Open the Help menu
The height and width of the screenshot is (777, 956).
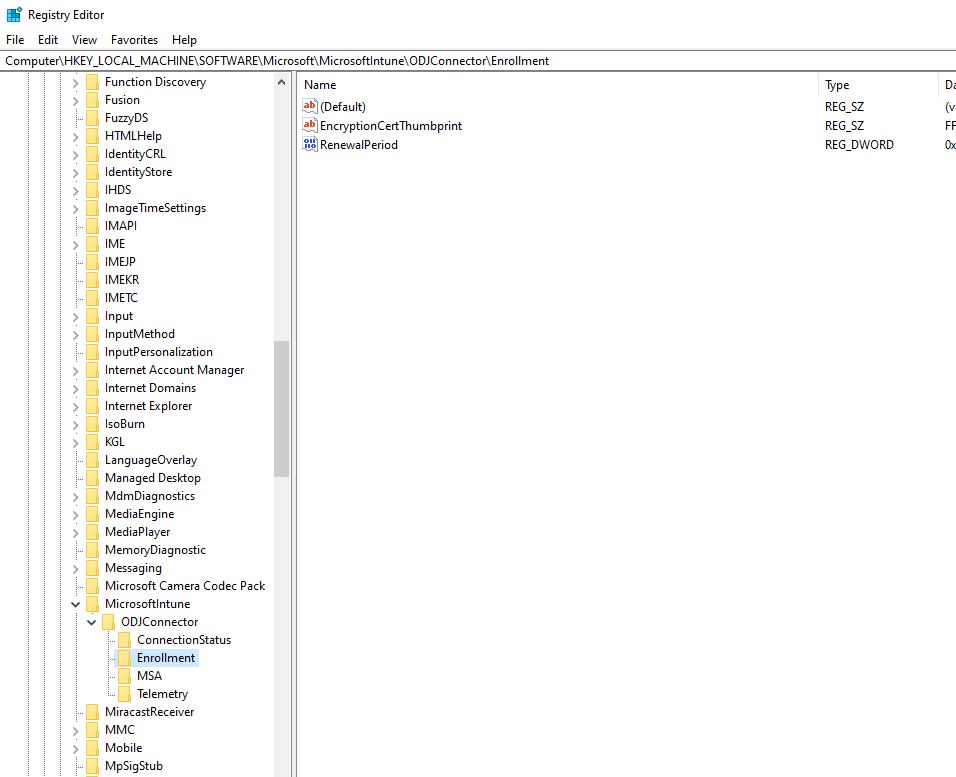click(184, 40)
